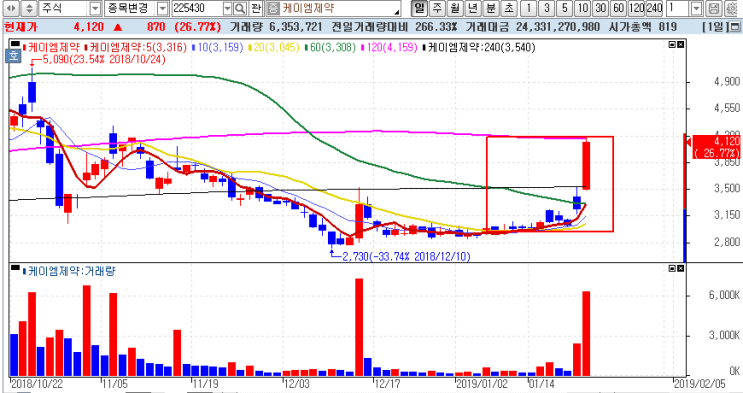Click the magnifier stock search icon
The height and width of the screenshot is (393, 743).
(x=240, y=8)
